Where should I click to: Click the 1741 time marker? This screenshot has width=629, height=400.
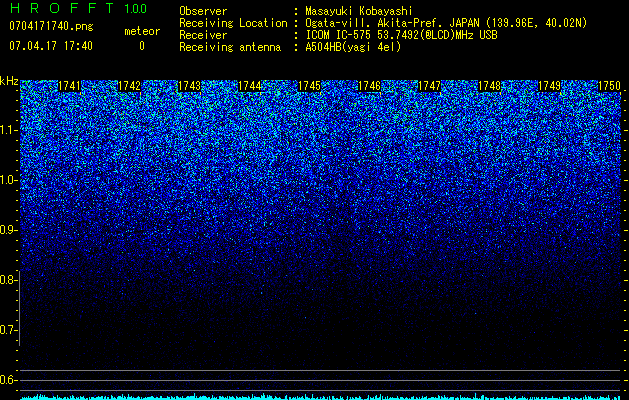tap(69, 86)
